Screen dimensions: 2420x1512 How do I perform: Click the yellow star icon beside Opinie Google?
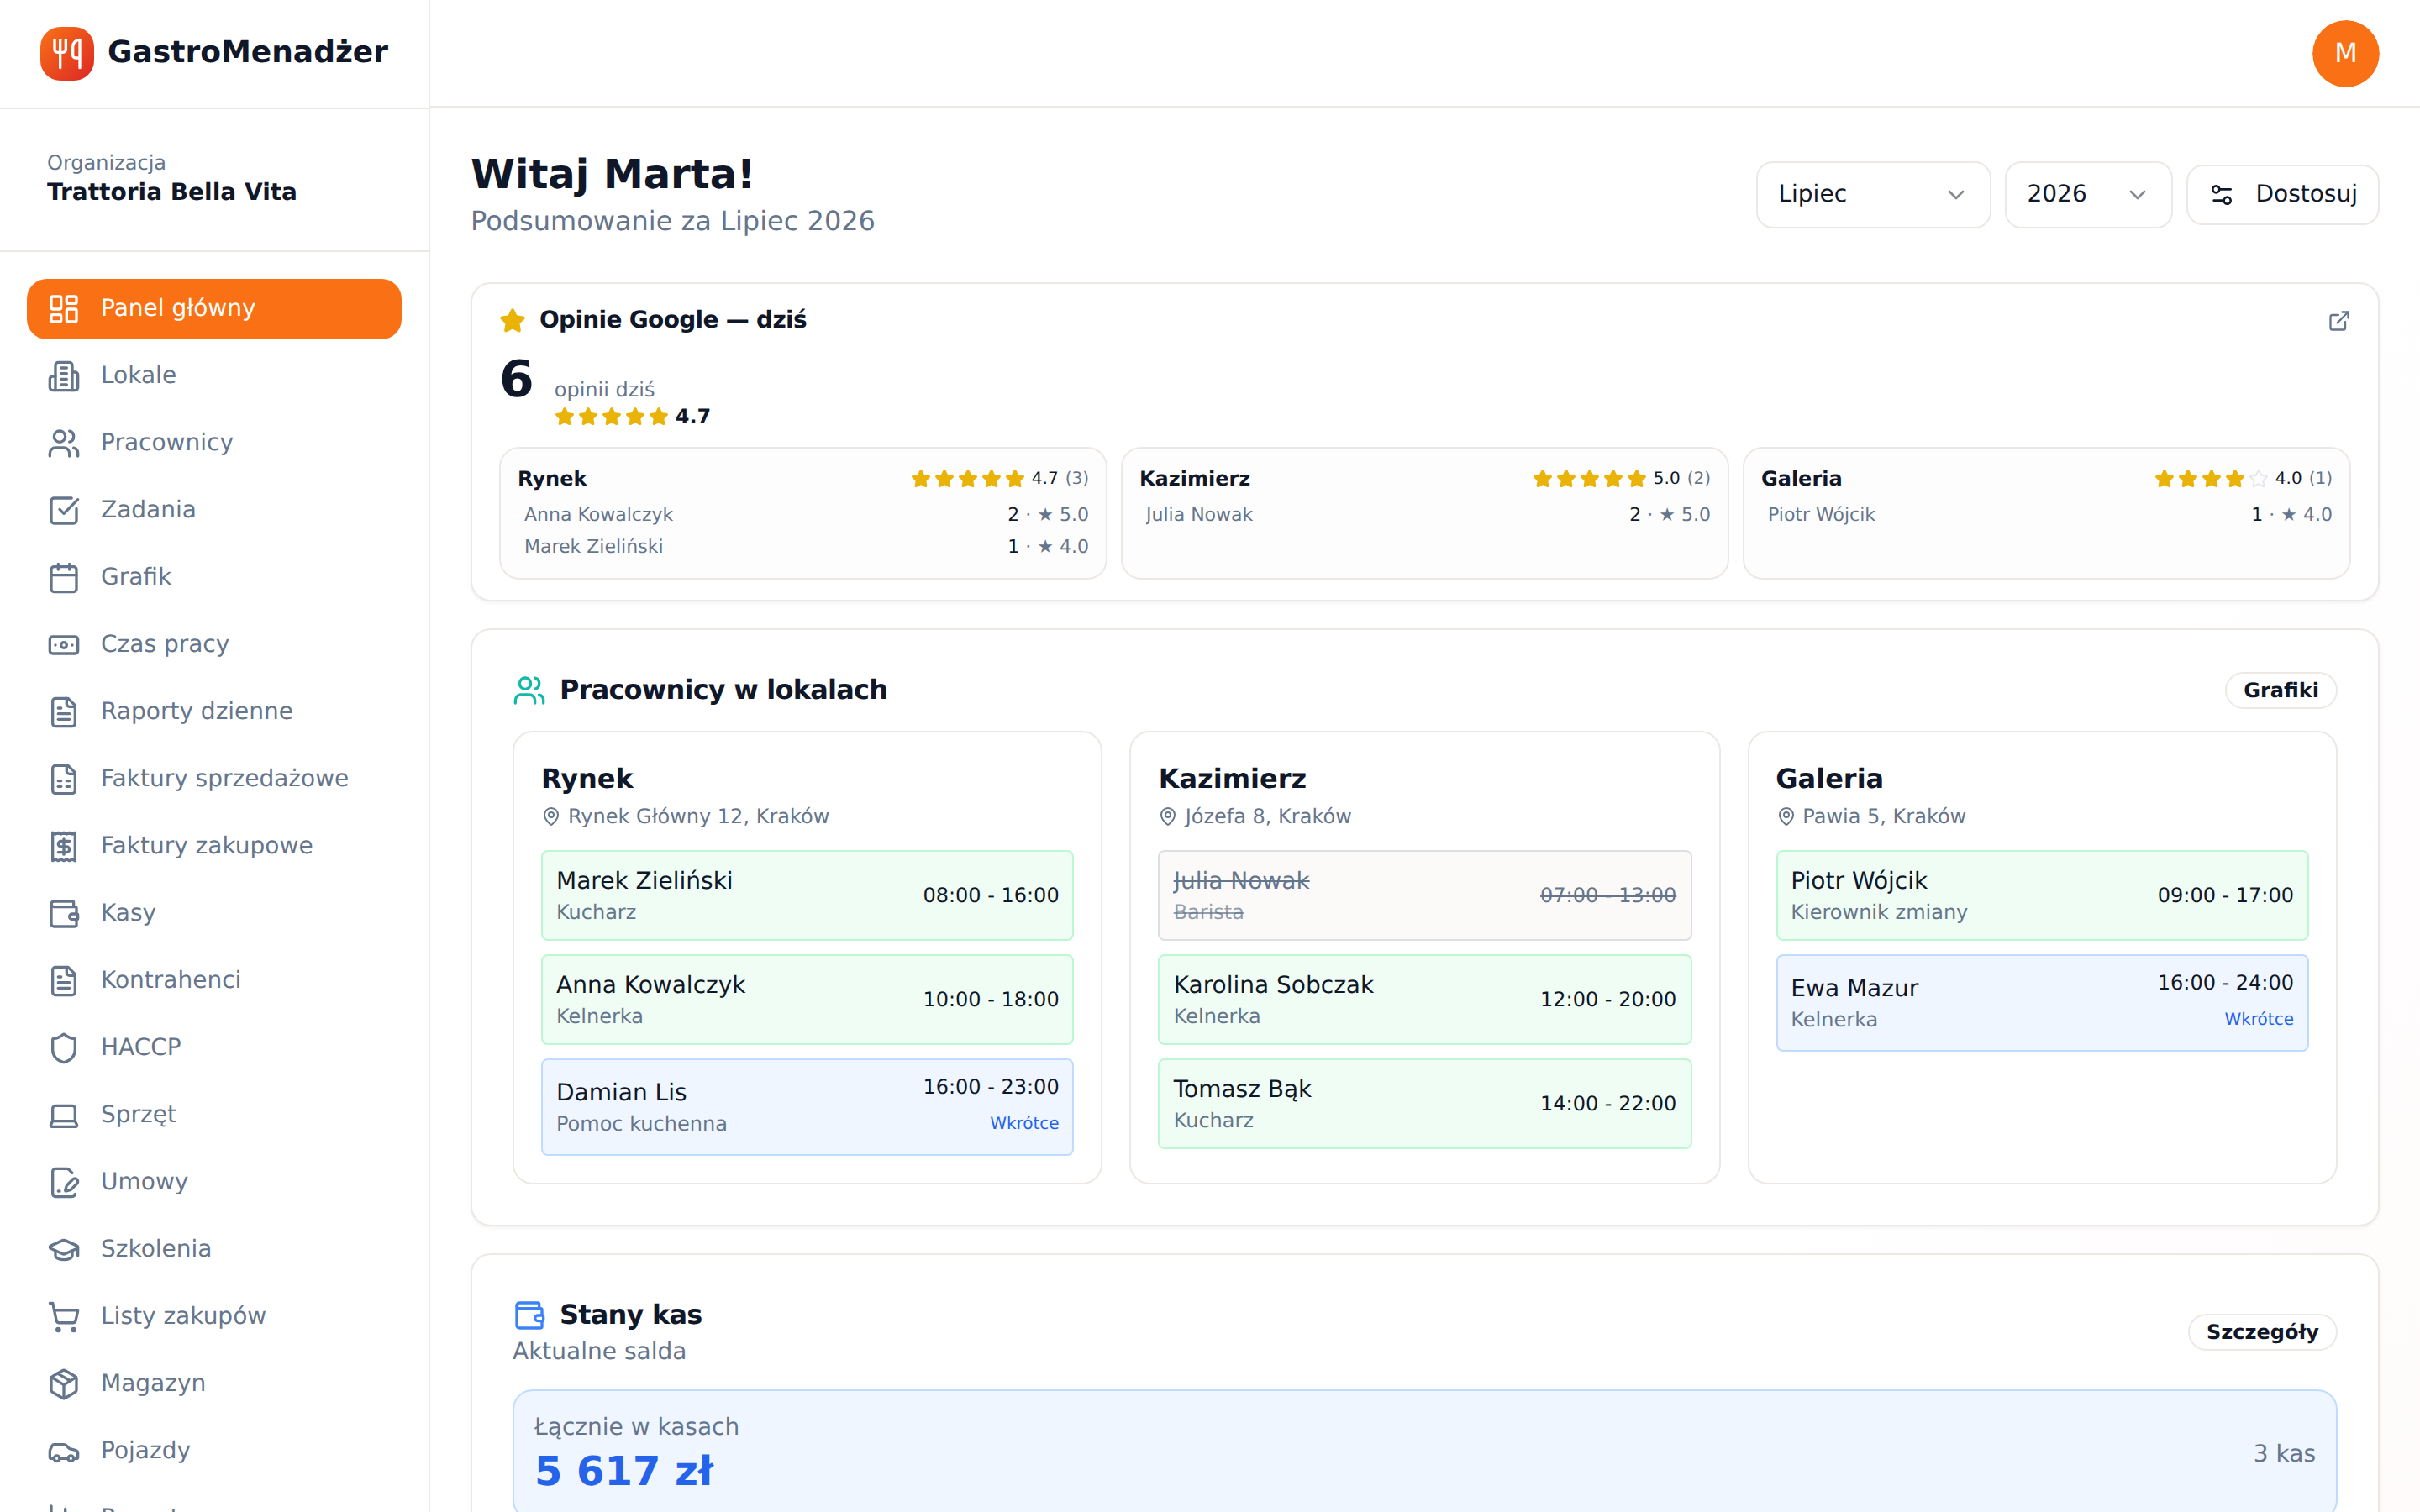coord(513,320)
